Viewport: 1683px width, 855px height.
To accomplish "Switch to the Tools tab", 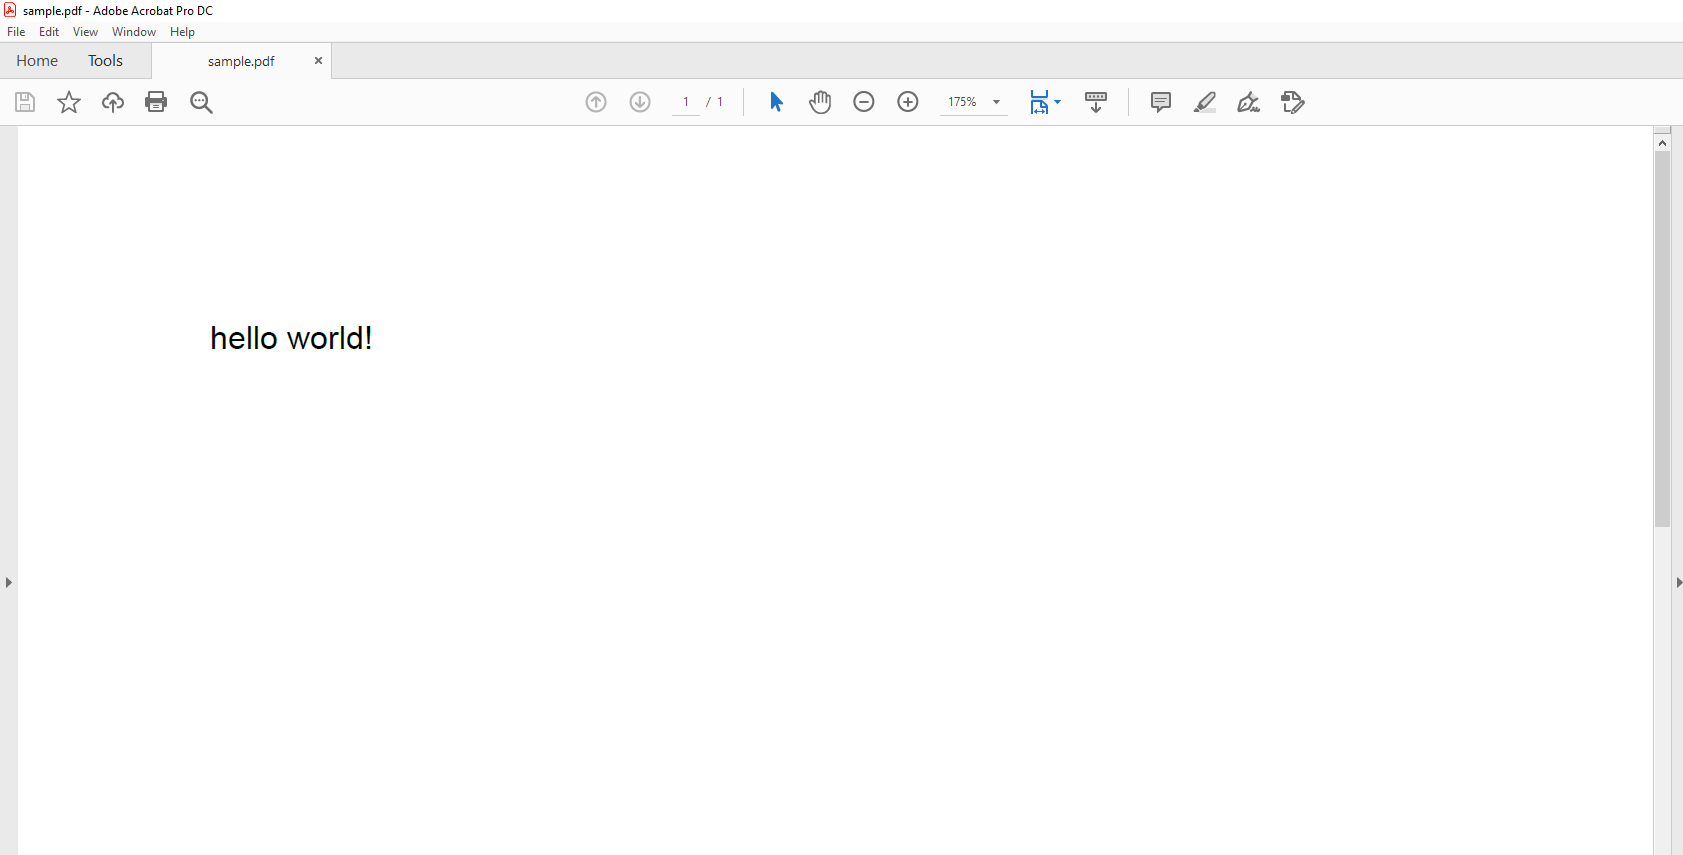I will click(x=105, y=61).
